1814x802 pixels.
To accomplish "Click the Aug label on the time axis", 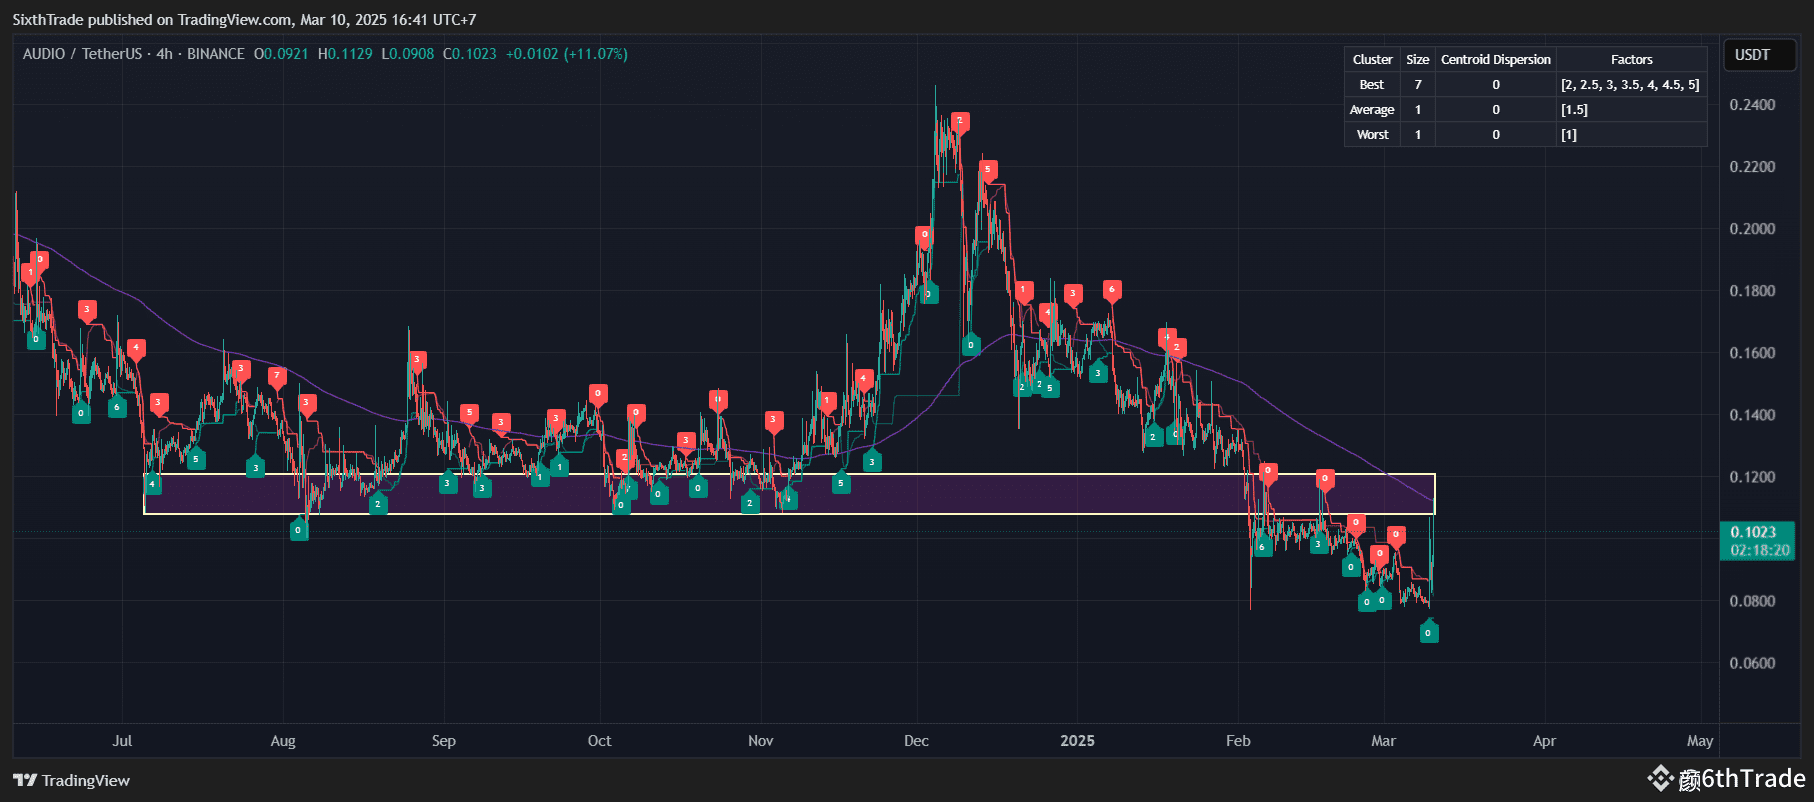I will [x=283, y=741].
